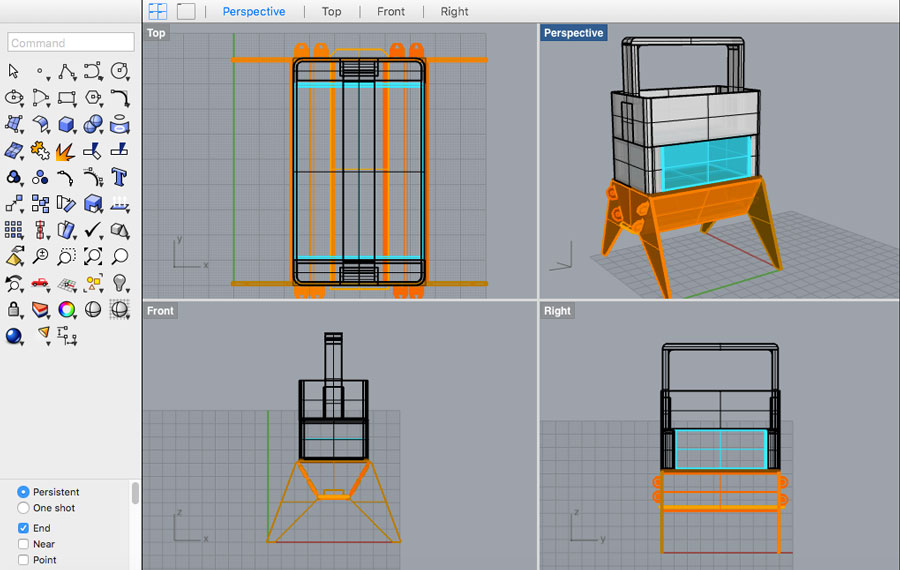Screen dimensions: 900x570
Task: Click the blue render sphere tool
Action: [x=13, y=336]
